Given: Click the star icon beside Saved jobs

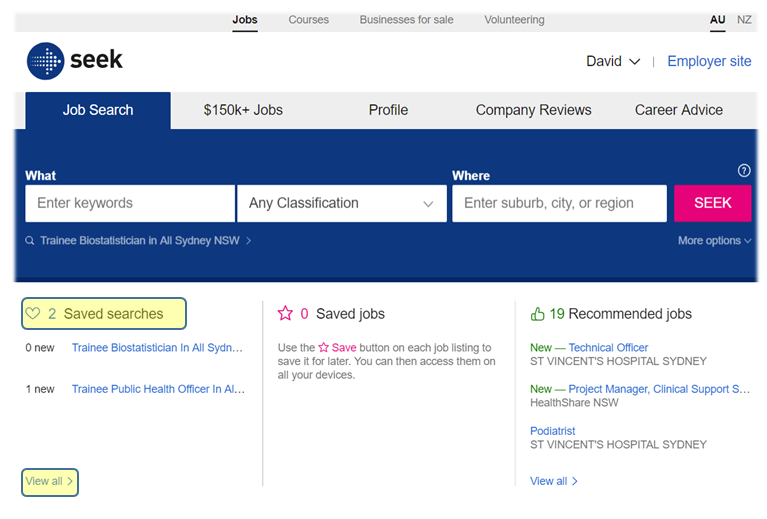Looking at the screenshot, I should (285, 313).
